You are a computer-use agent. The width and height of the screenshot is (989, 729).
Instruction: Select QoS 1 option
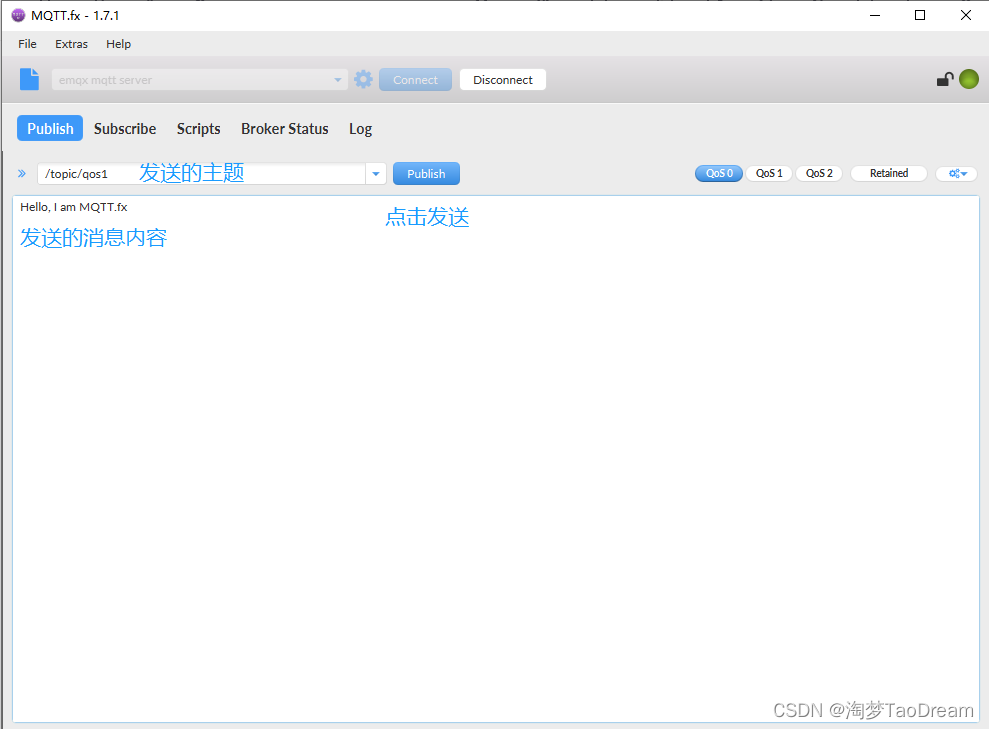tap(769, 173)
